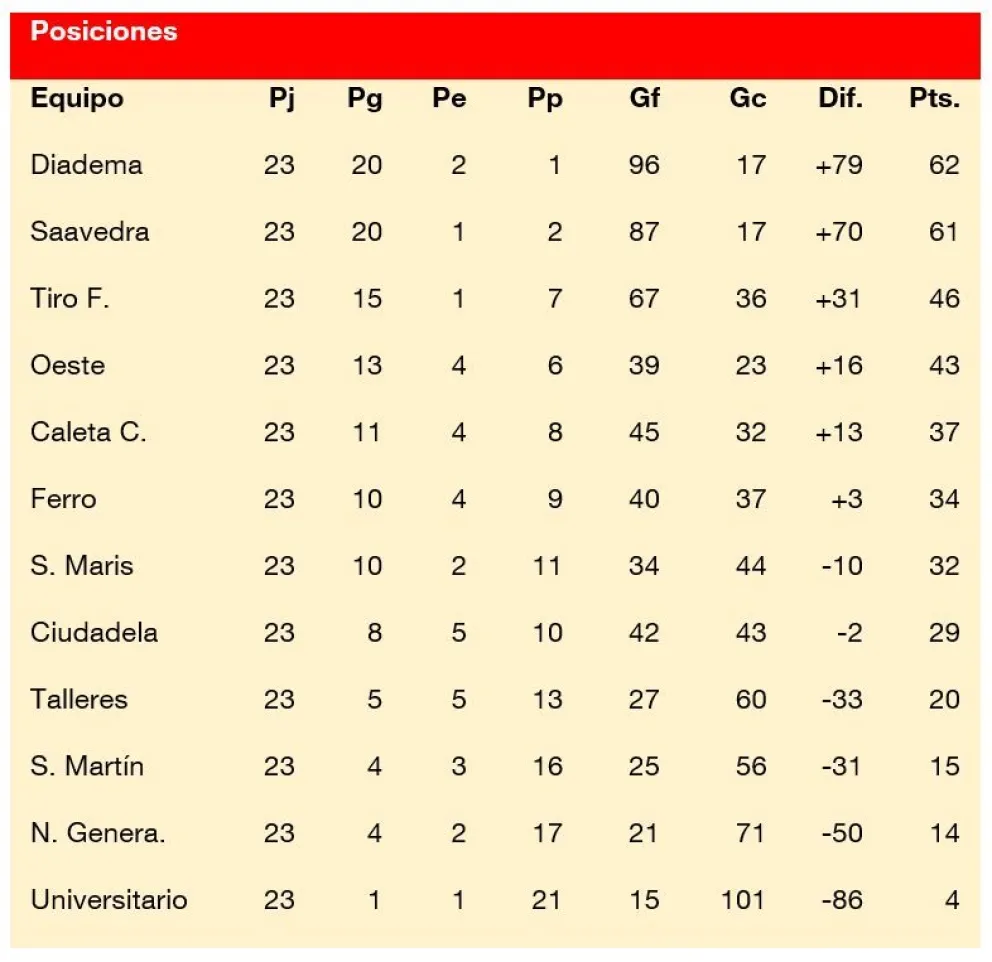Select the Equipo column header
This screenshot has width=992, height=962.
[x=77, y=99]
